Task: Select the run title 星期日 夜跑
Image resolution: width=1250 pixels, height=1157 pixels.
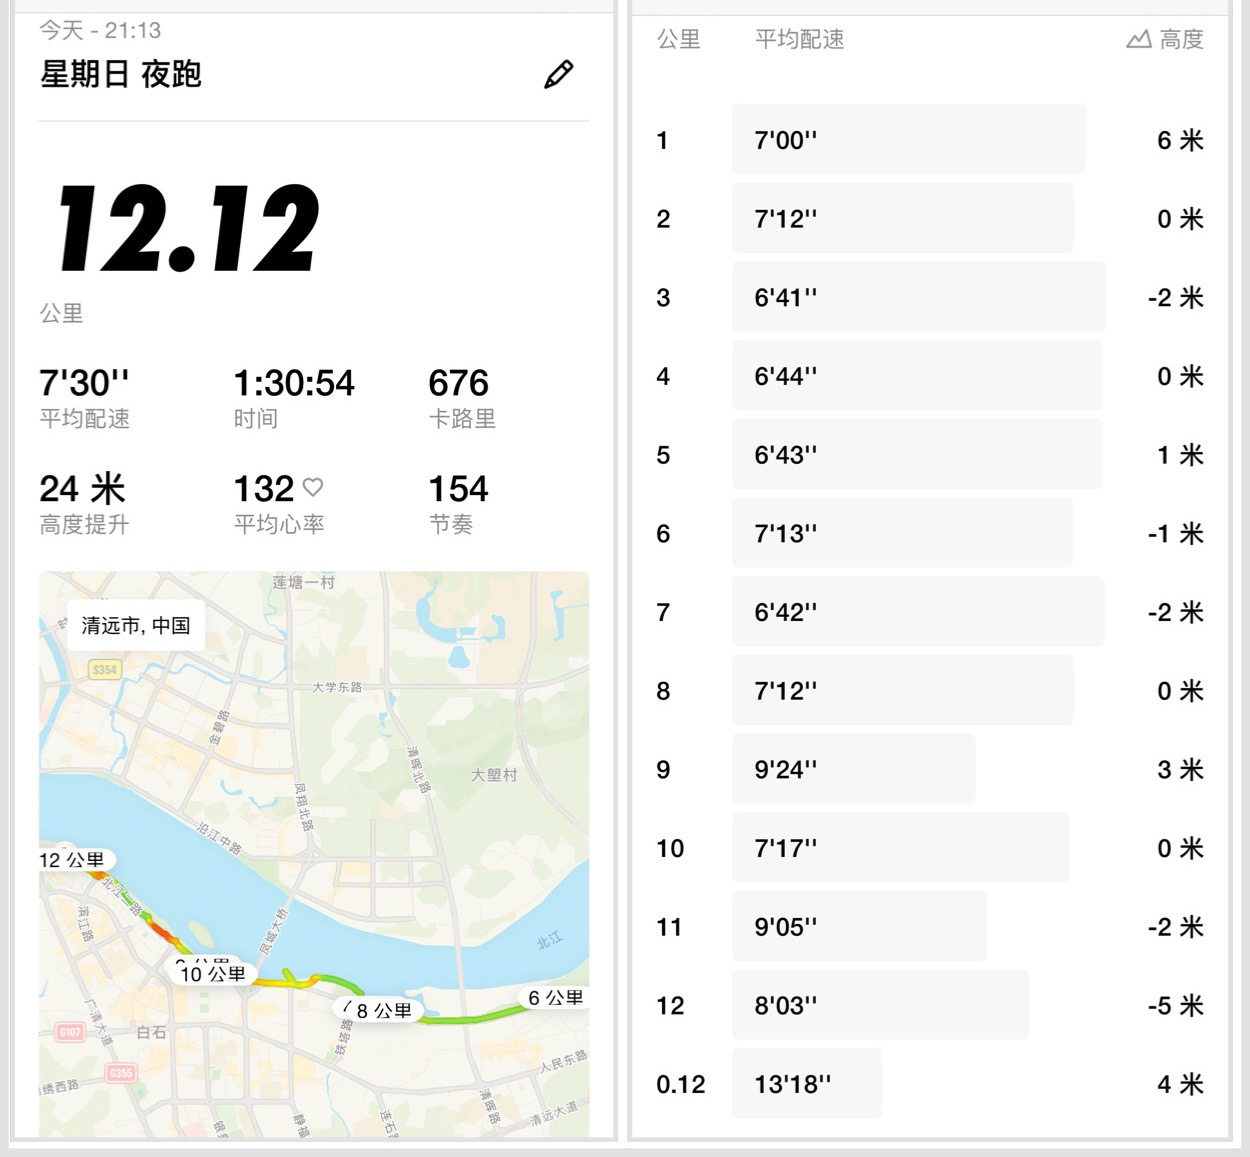Action: (x=121, y=74)
